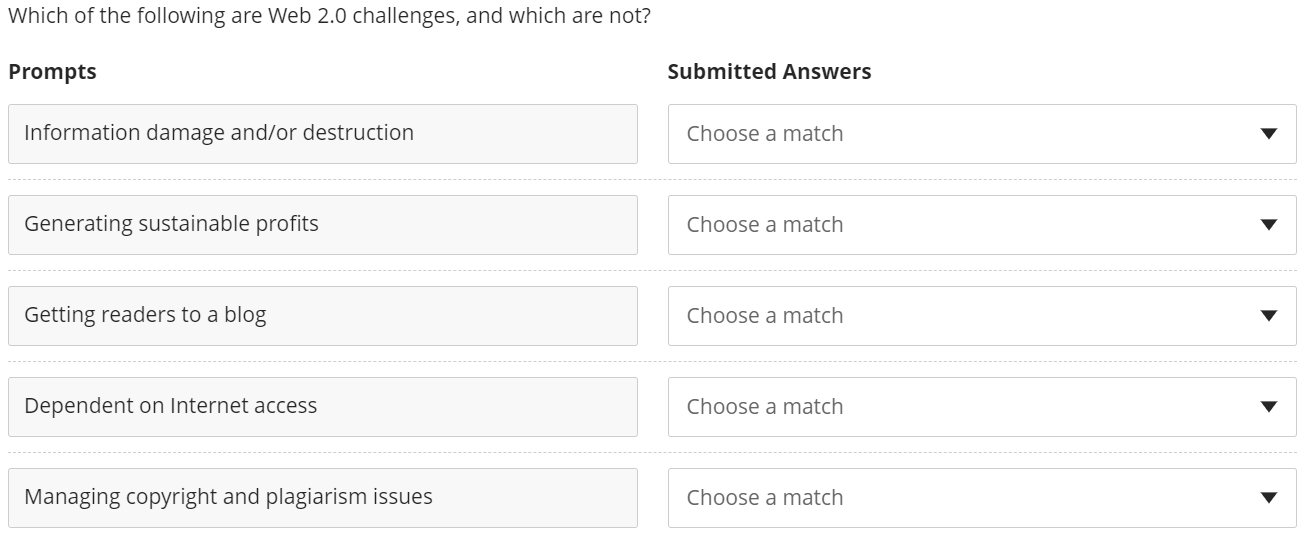Click the arrow icon beside Information damage row
The width and height of the screenshot is (1313, 542).
pos(1269,134)
